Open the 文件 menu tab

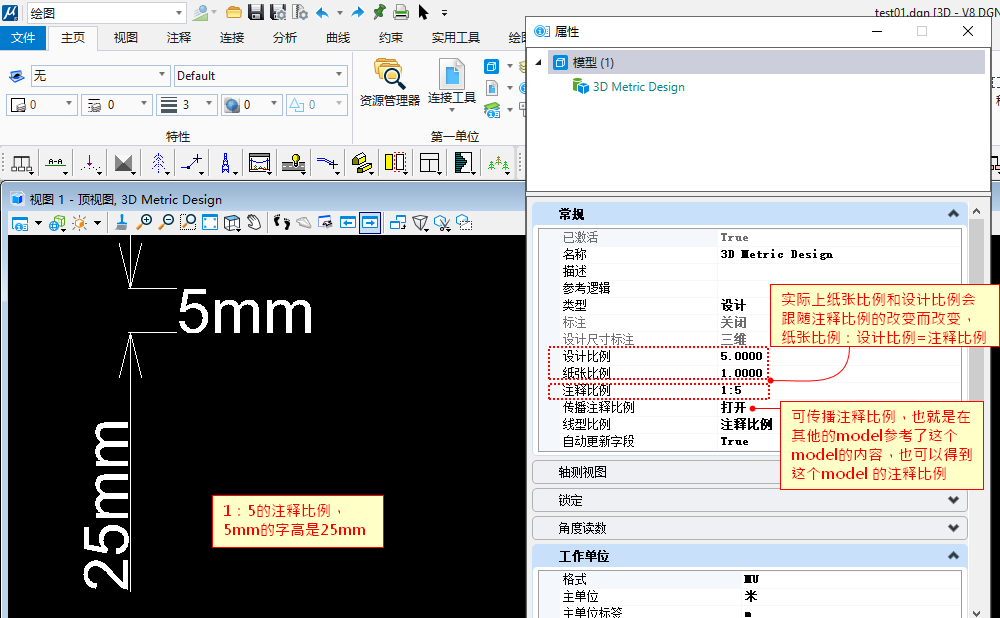(23, 38)
